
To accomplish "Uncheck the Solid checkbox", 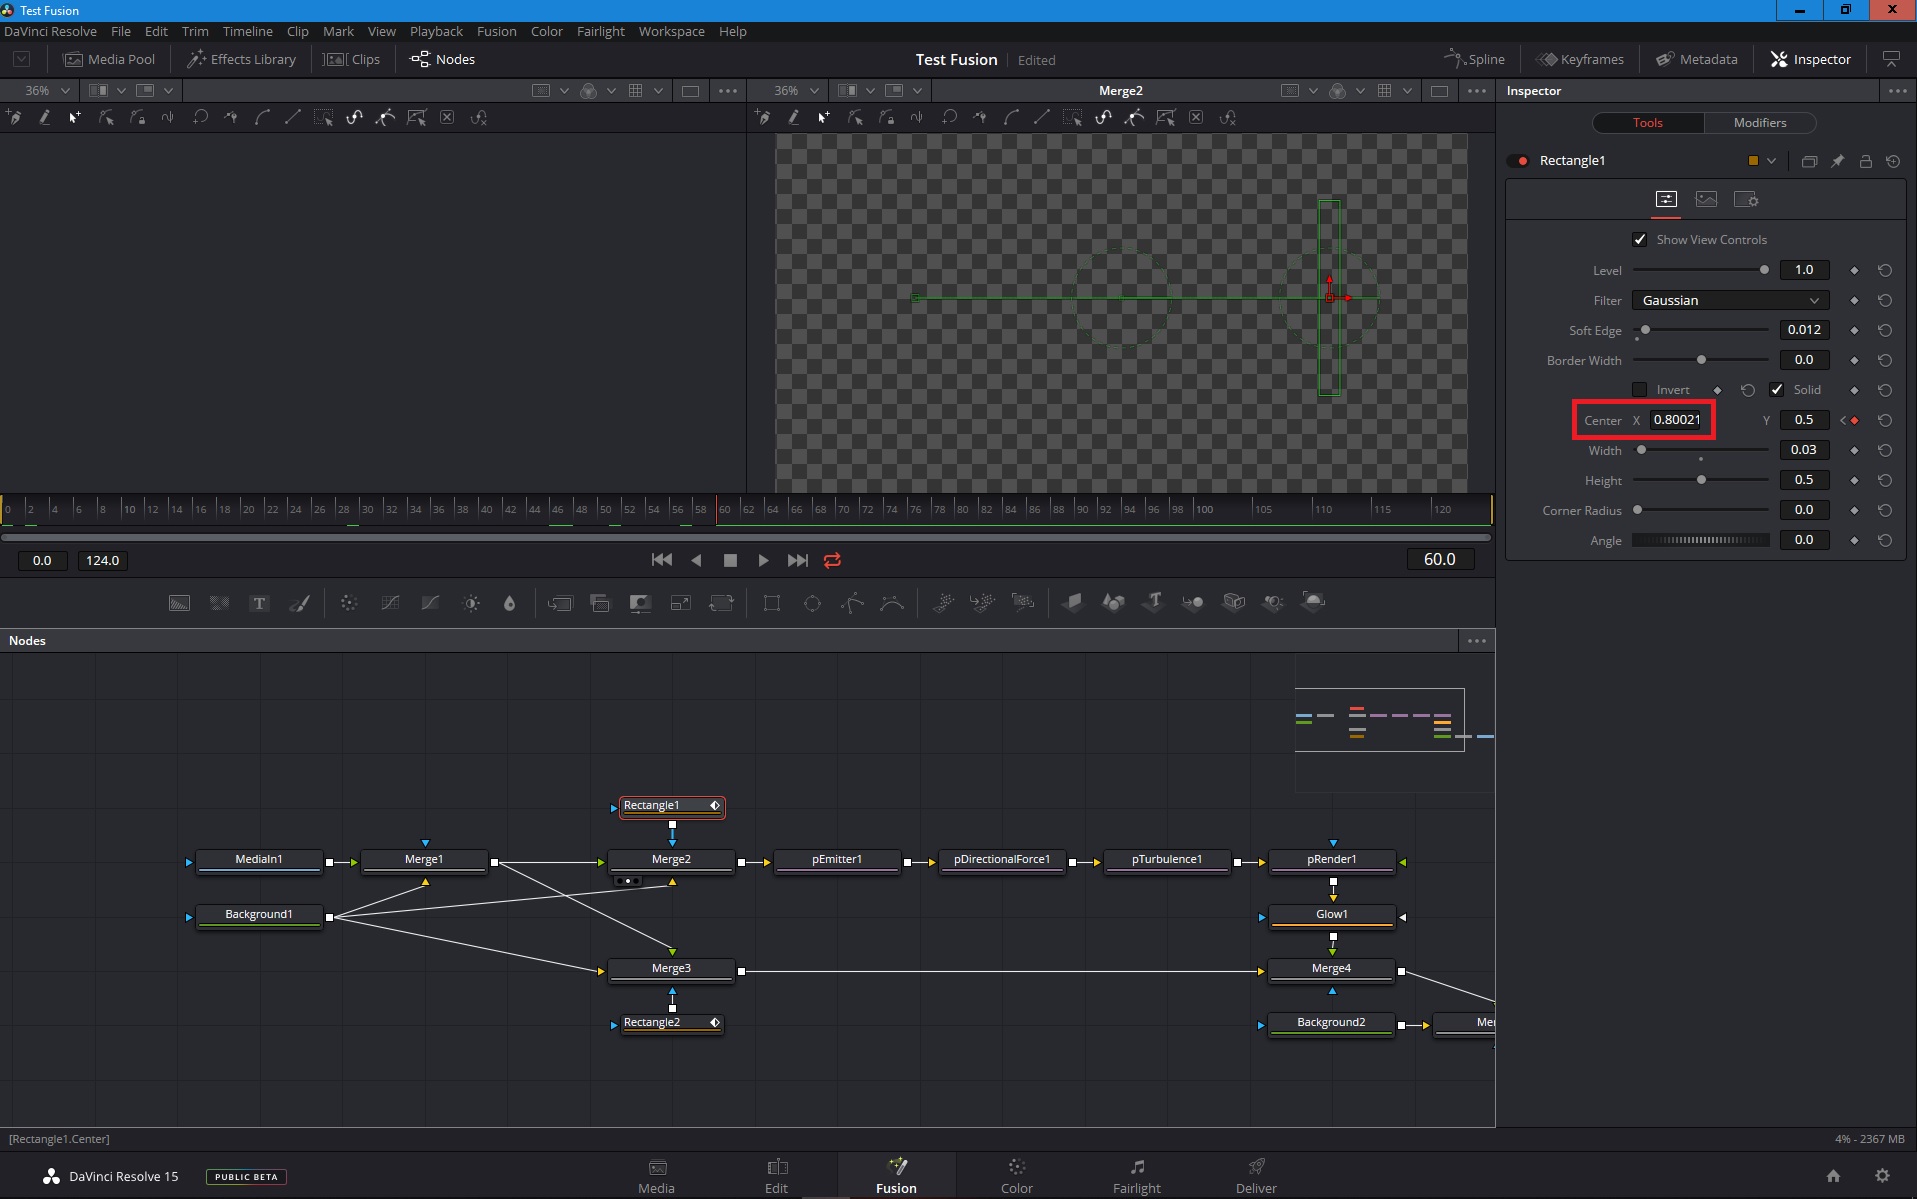I will (1776, 390).
